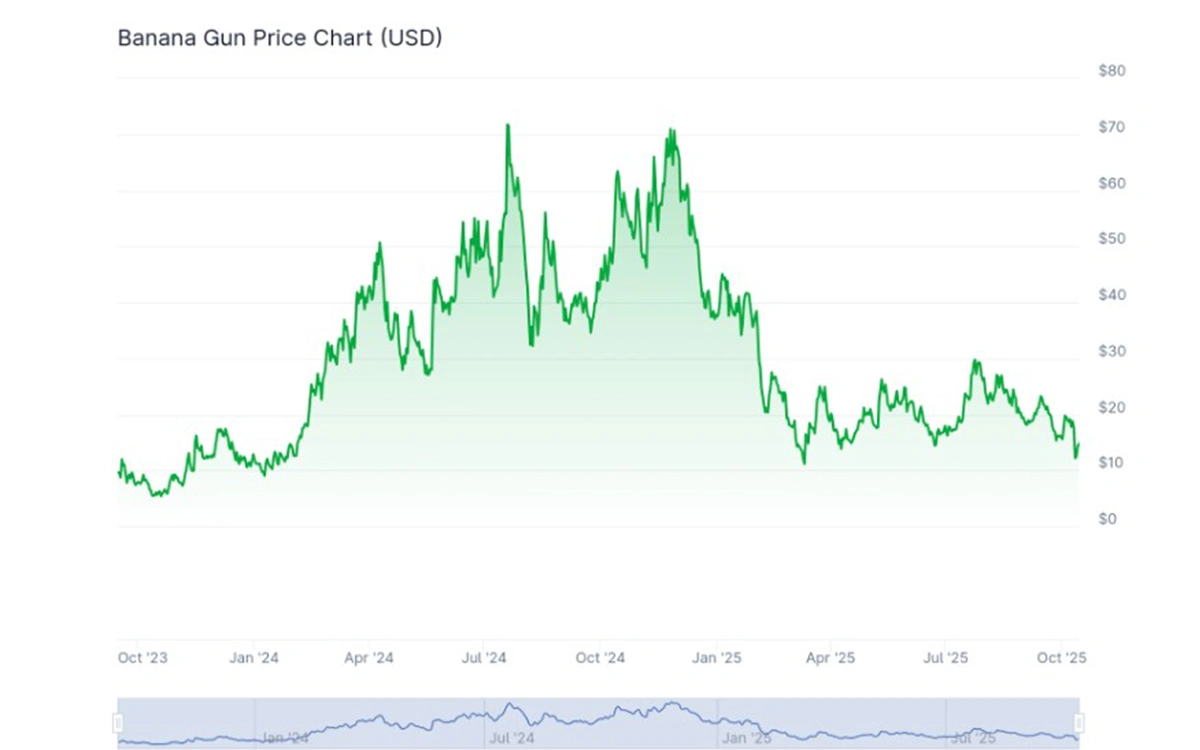
Task: Click the Jan '25 x-axis label on main chart
Action: click(x=716, y=658)
